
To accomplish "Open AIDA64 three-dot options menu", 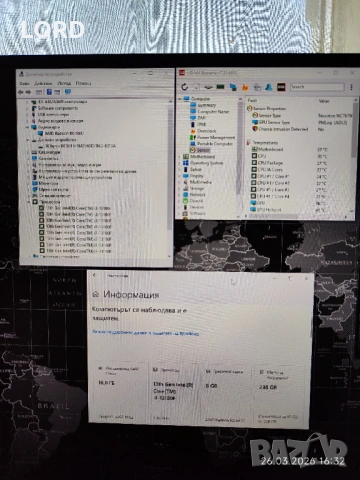I will 351,87.
